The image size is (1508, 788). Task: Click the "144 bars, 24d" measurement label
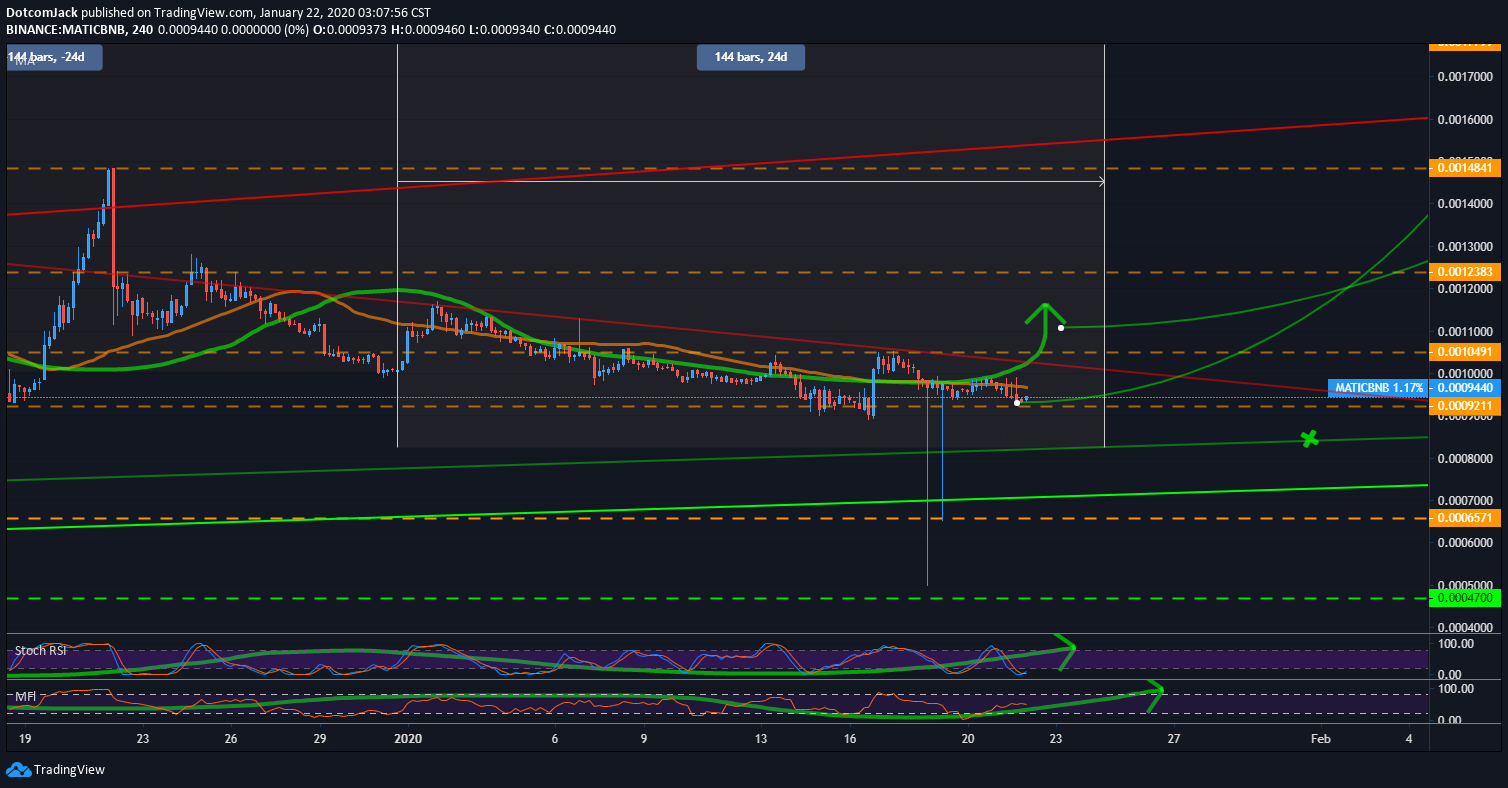[751, 58]
